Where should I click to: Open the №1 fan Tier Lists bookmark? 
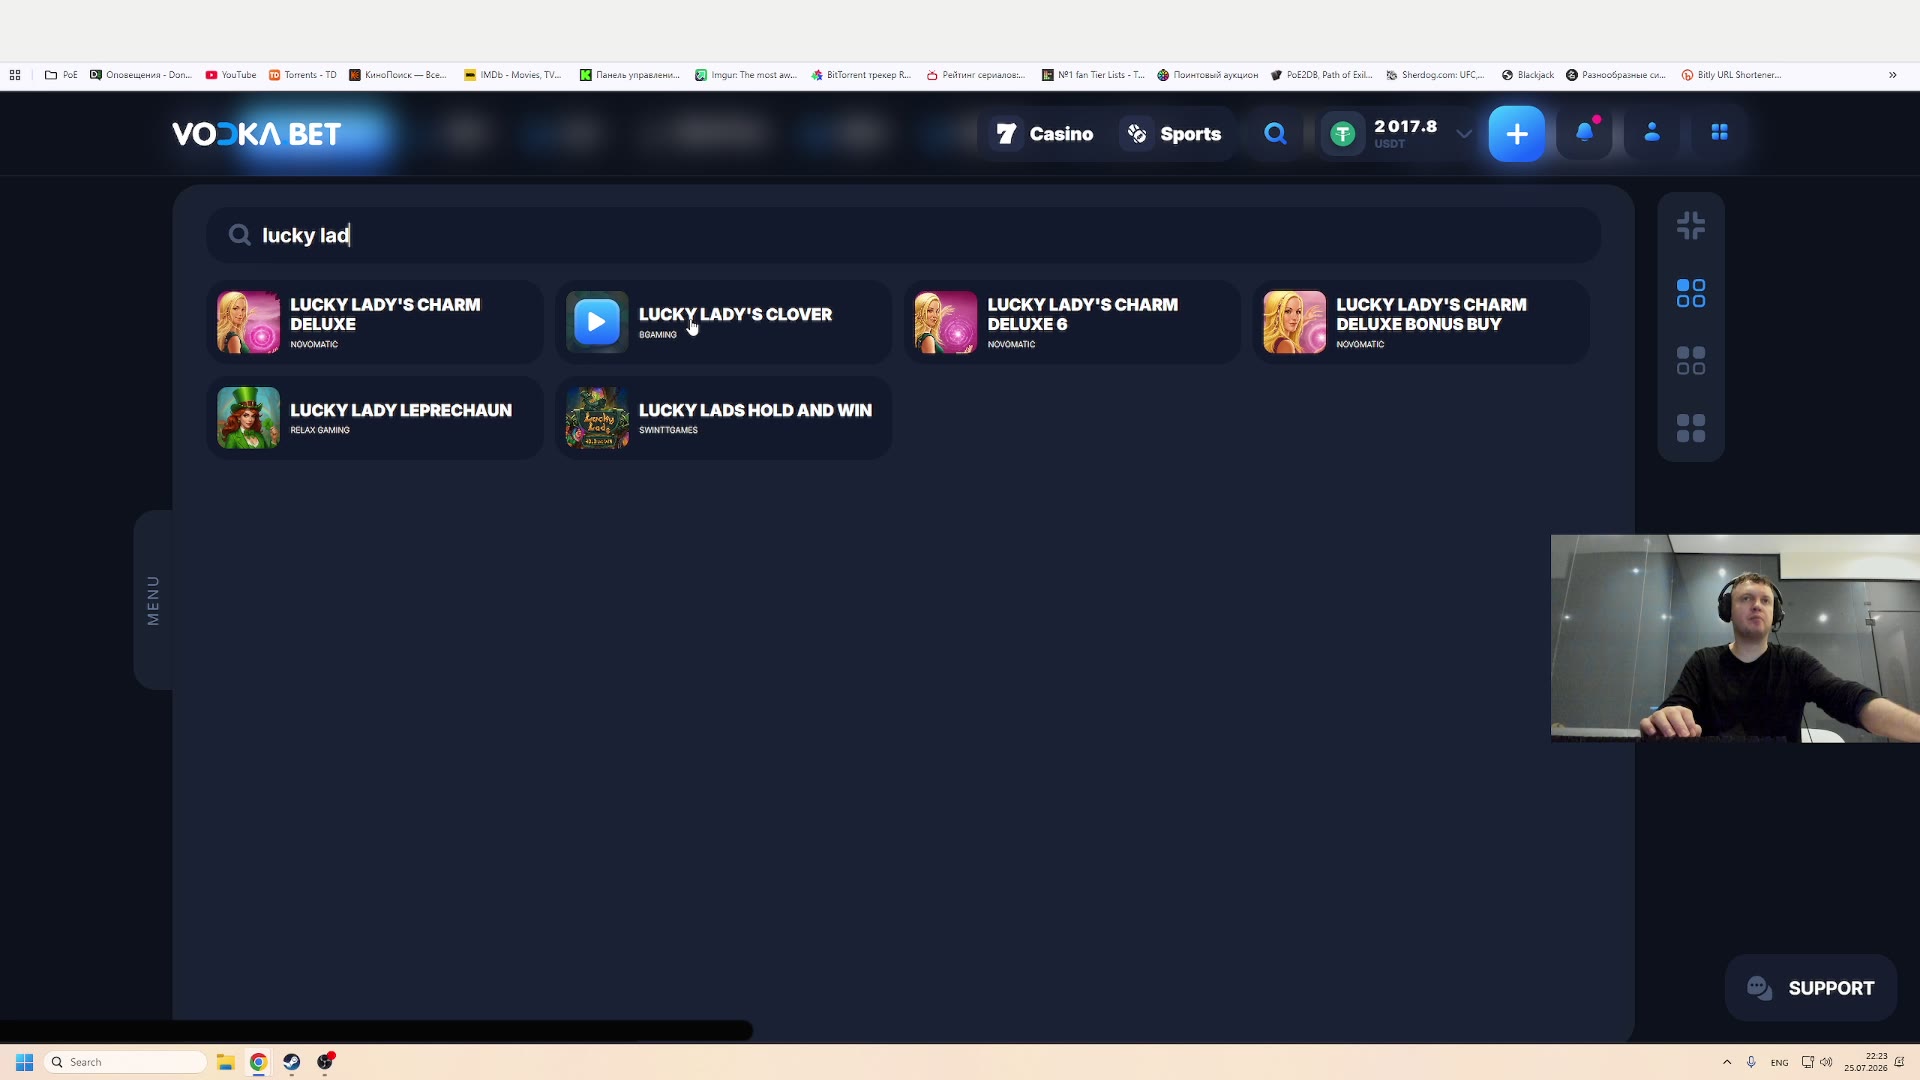[1093, 75]
